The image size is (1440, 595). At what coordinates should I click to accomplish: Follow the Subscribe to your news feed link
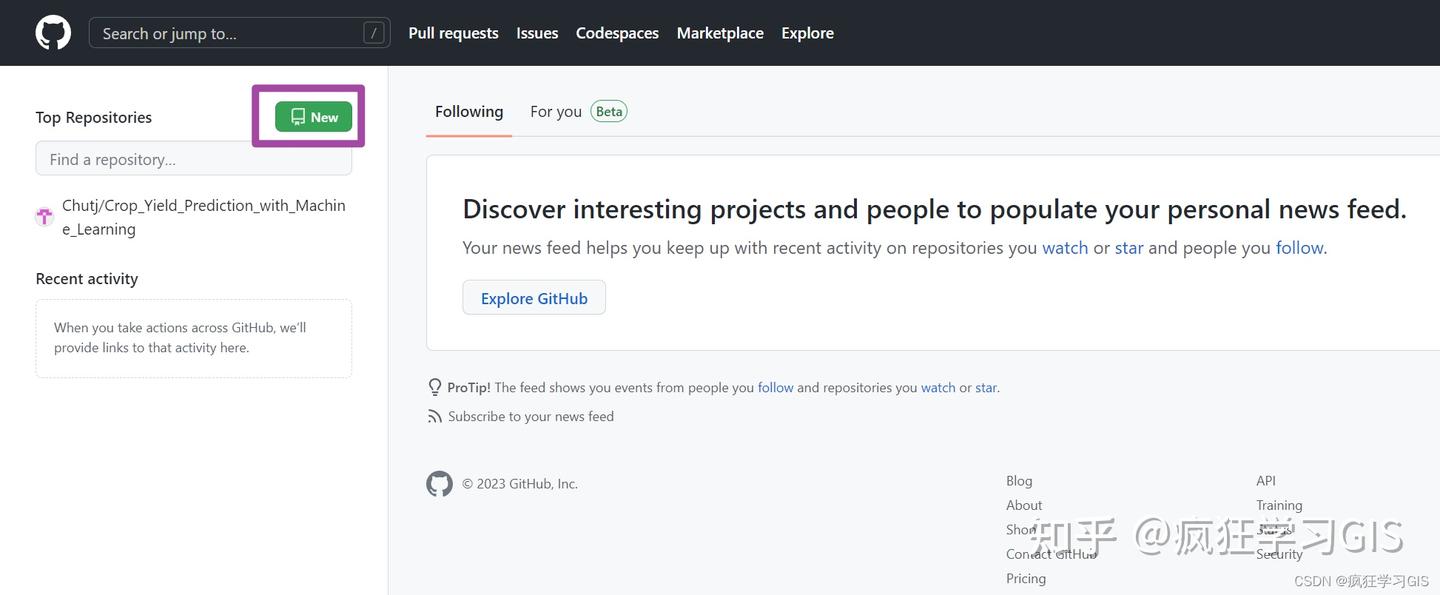(531, 416)
